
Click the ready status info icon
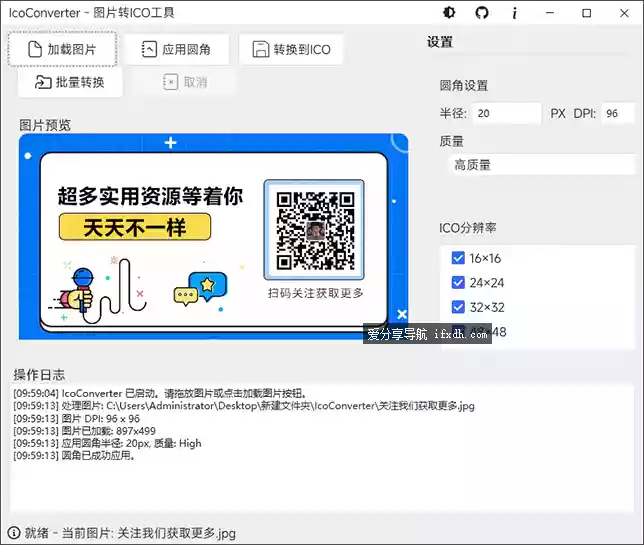point(14,533)
